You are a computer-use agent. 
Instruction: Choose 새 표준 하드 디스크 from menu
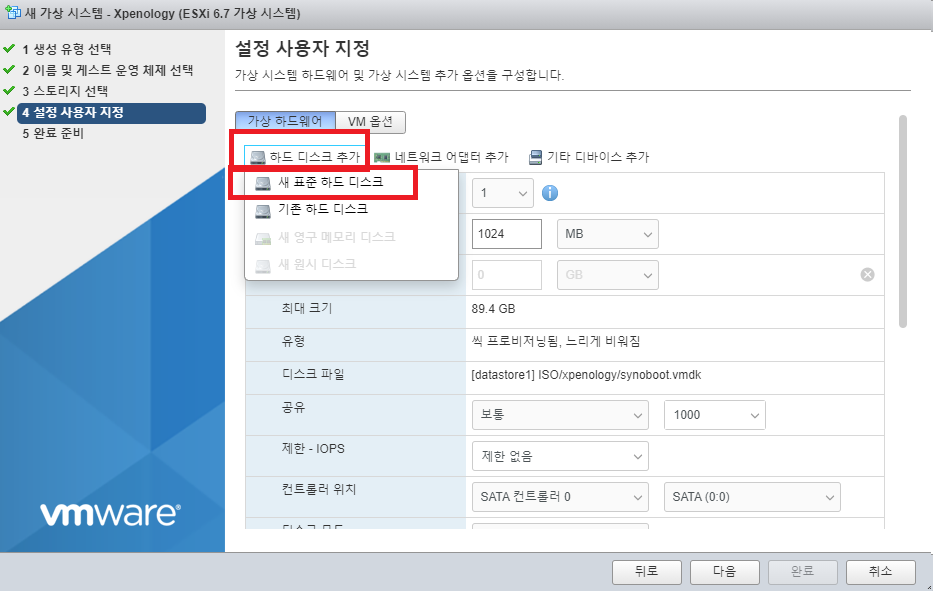351,183
